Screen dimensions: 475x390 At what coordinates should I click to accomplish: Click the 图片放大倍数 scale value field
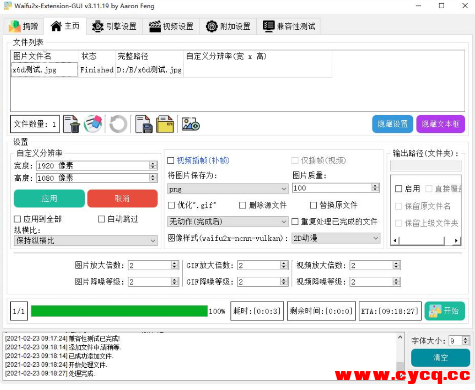[153, 265]
